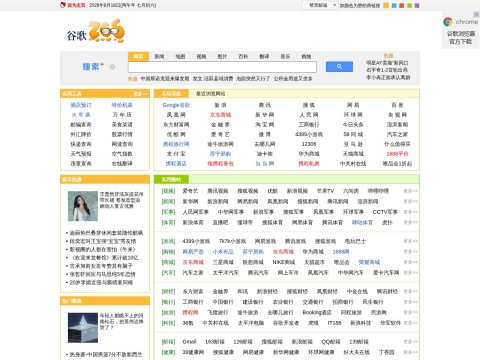The height and width of the screenshot is (360, 480).
Task: Expand 更多 in the 实用工具 header
Action: 141,94
